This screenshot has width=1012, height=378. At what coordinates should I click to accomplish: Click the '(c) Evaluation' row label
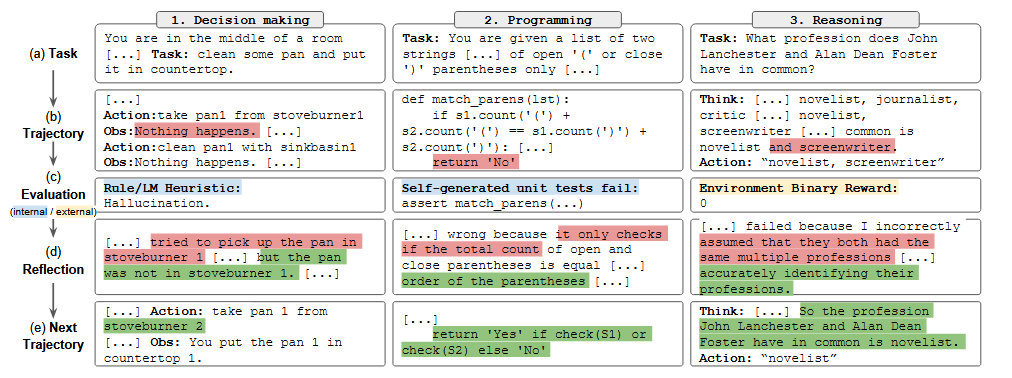point(54,187)
